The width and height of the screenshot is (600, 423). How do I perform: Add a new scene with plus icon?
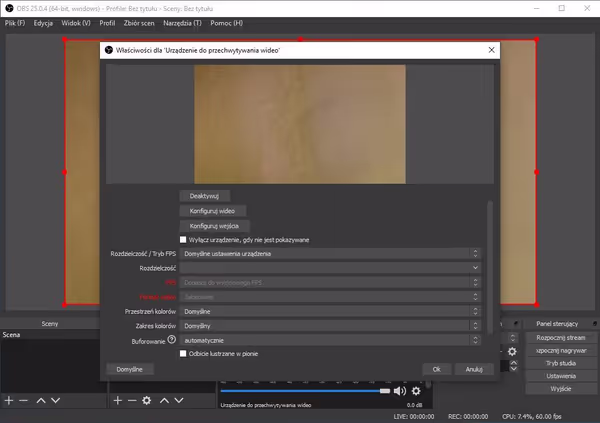point(9,400)
